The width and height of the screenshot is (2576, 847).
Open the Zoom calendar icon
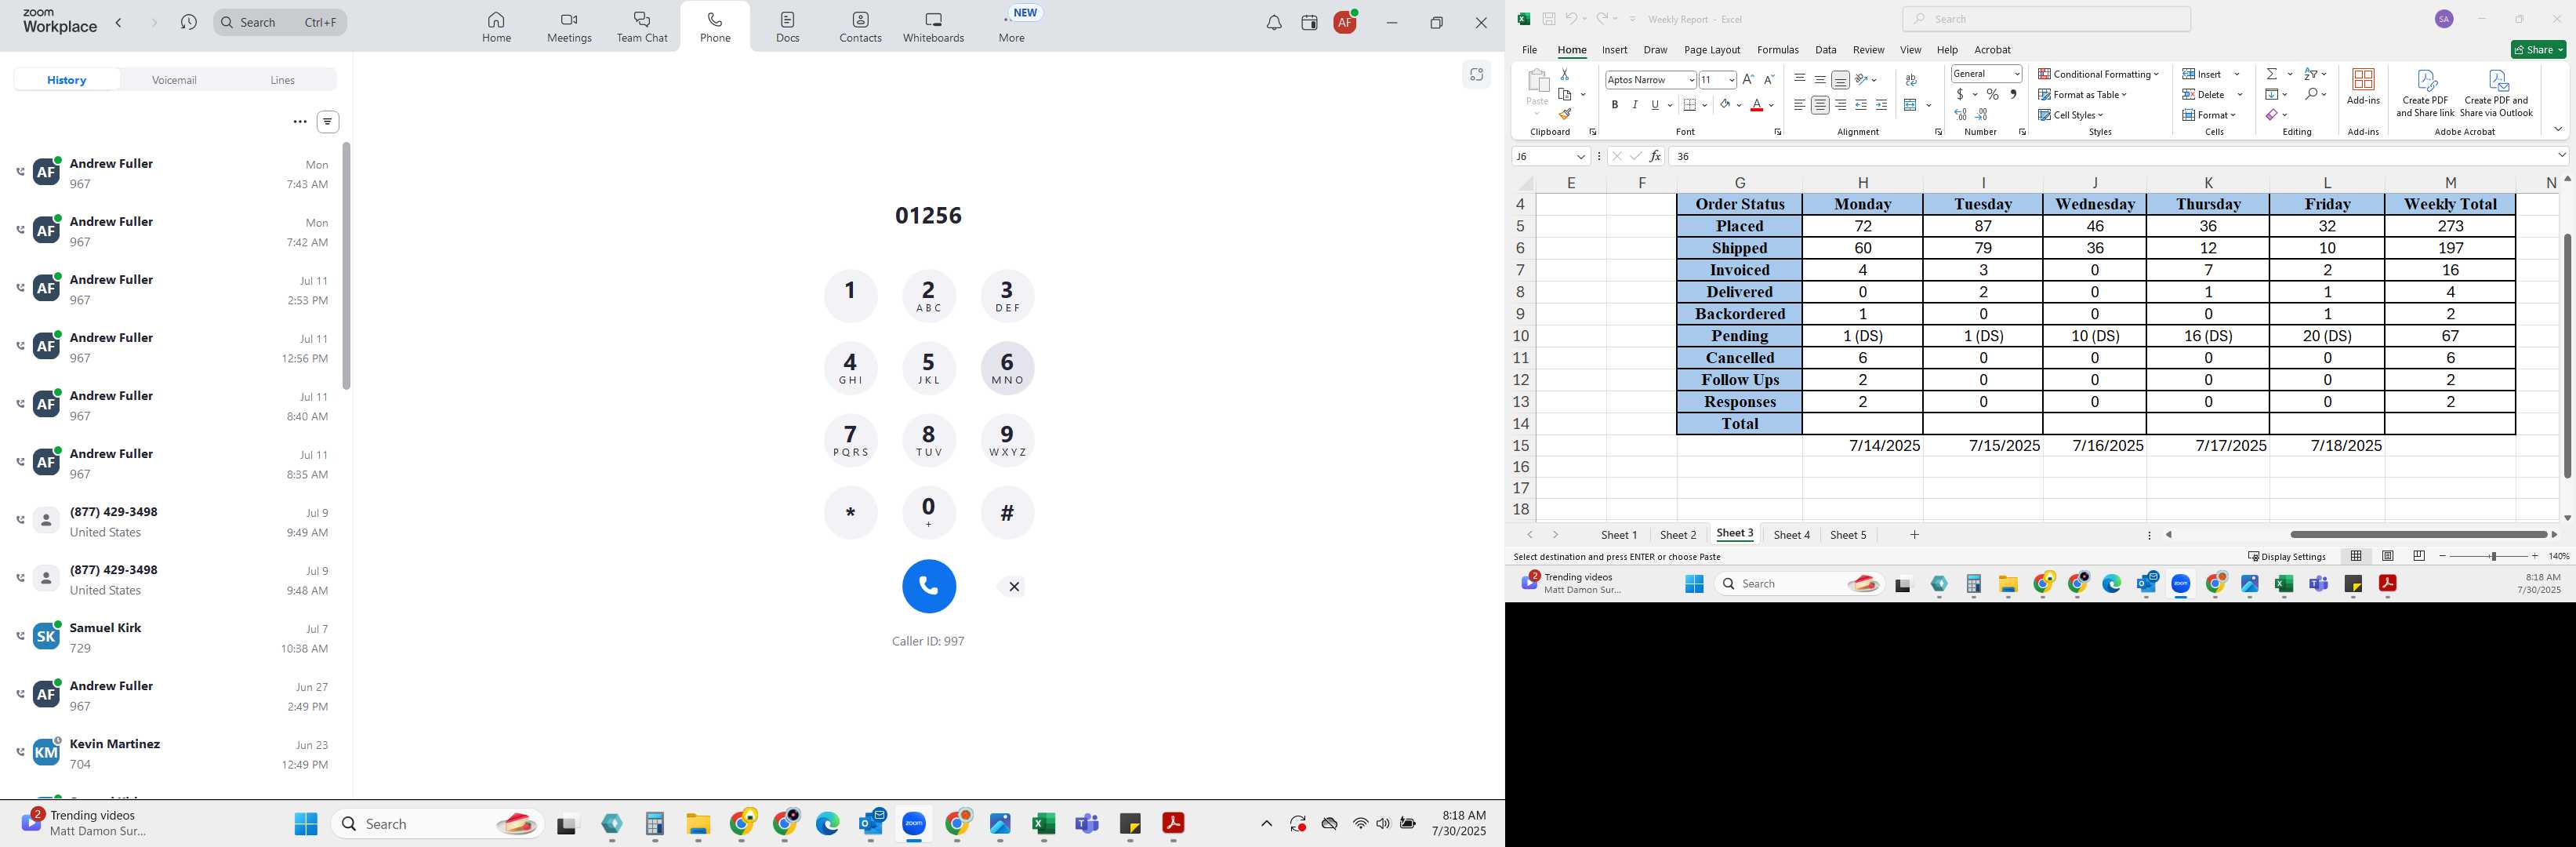click(1310, 23)
